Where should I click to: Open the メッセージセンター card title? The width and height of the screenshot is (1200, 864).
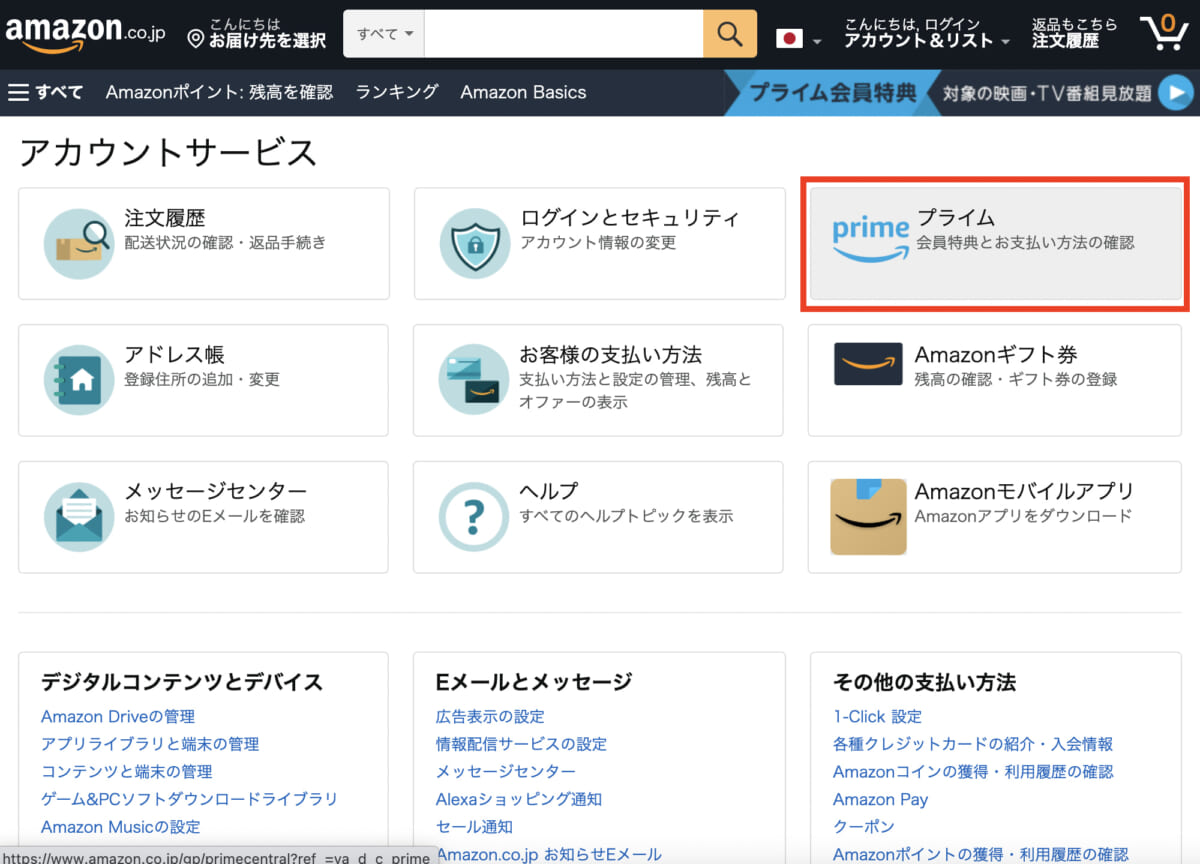pyautogui.click(x=215, y=491)
